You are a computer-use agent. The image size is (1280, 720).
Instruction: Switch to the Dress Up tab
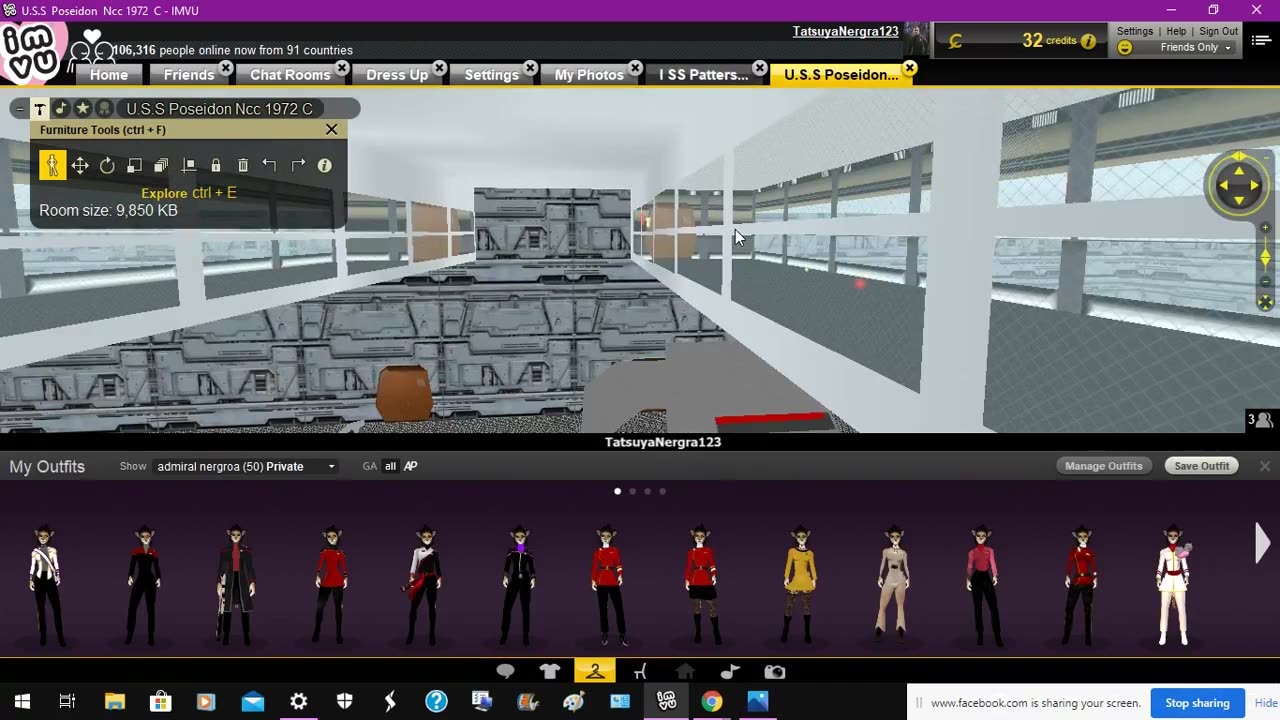click(397, 75)
